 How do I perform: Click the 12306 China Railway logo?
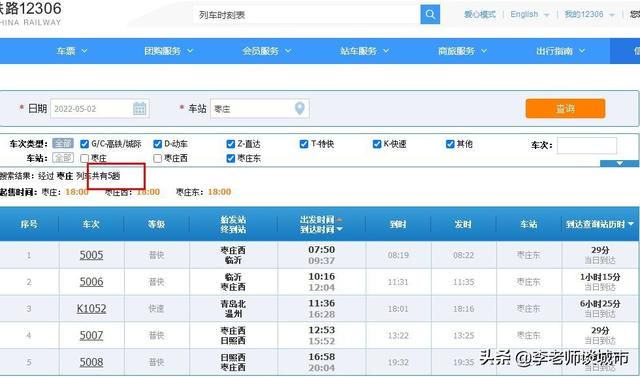coord(30,14)
